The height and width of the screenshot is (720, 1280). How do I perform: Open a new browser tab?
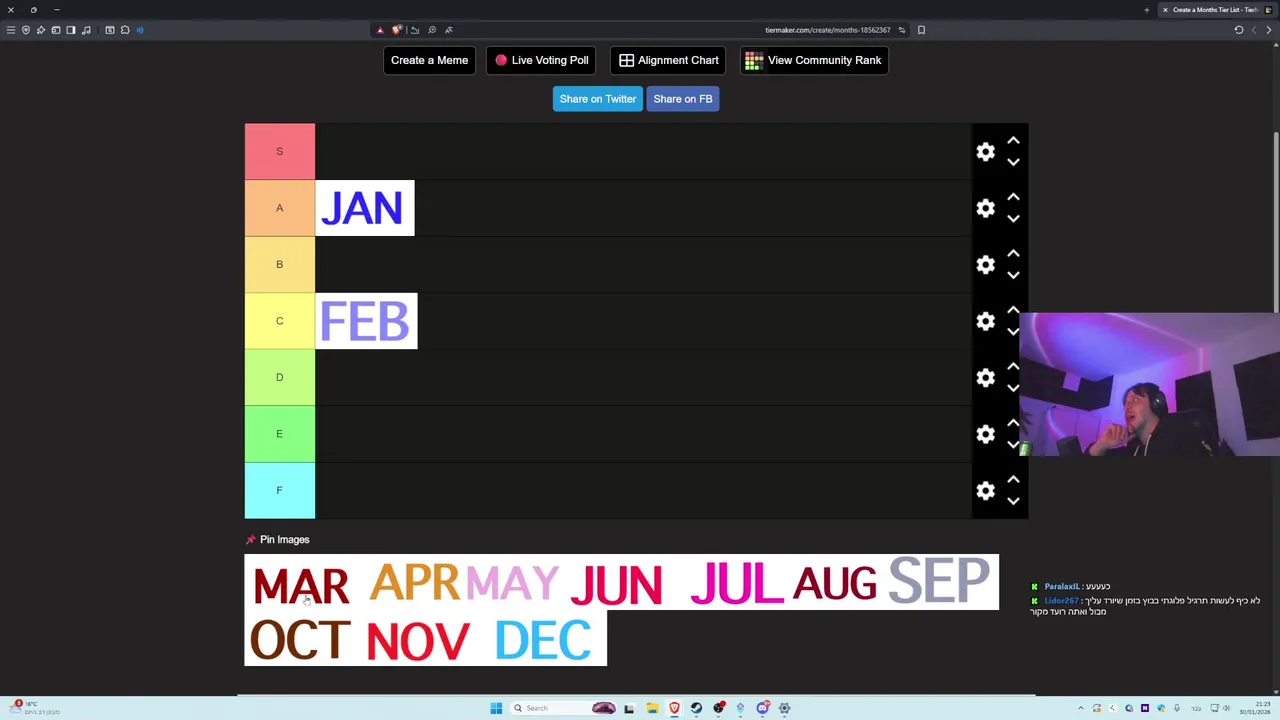pyautogui.click(x=1146, y=10)
